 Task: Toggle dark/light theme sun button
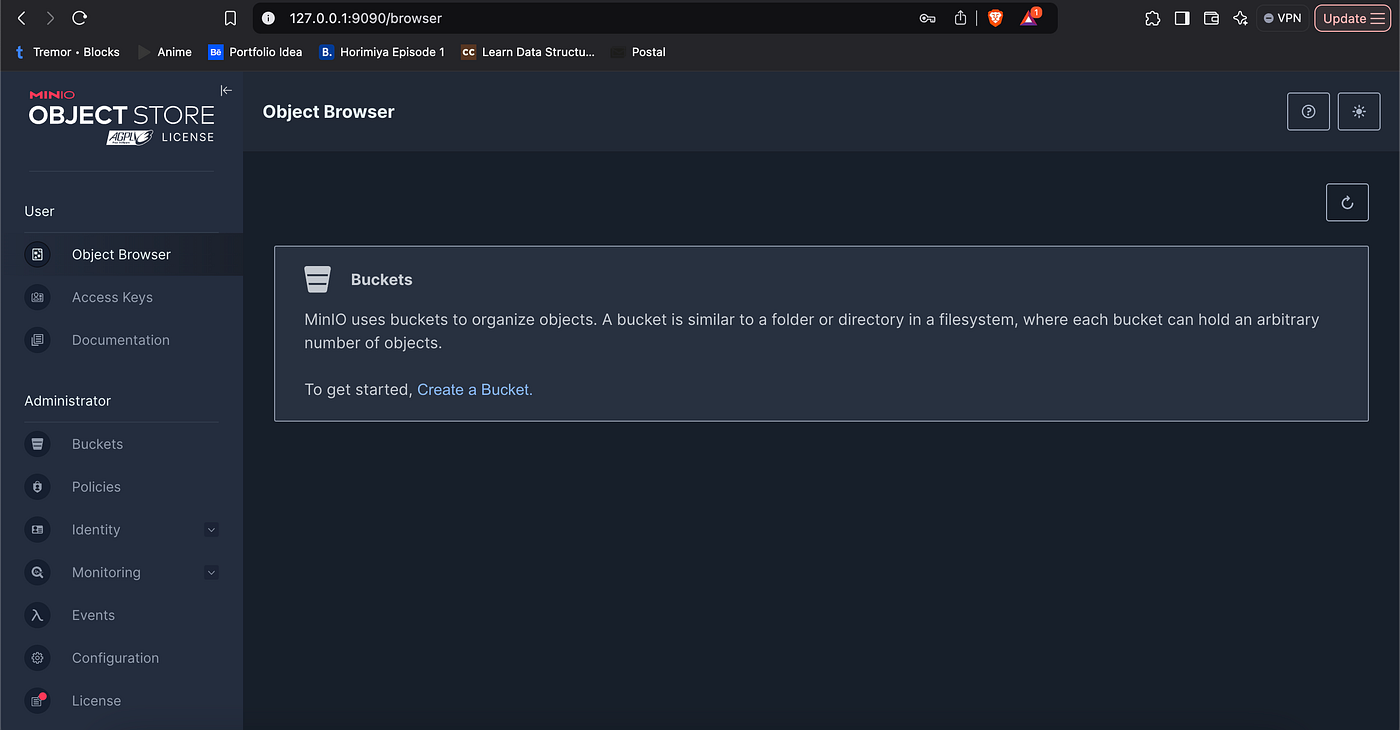point(1359,112)
